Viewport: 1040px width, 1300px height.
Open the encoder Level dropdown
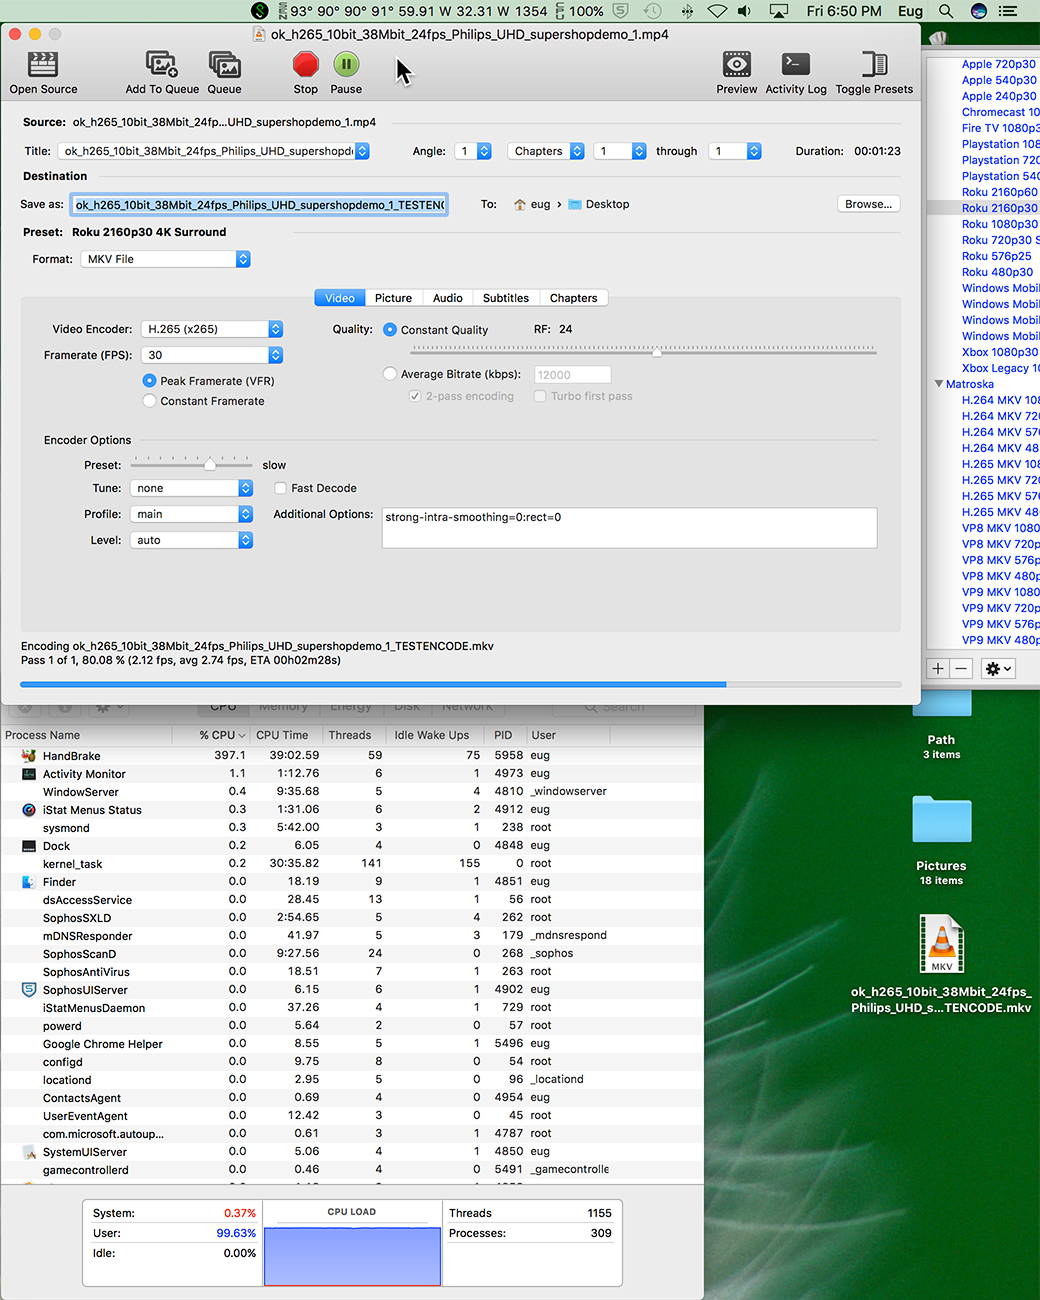point(192,540)
